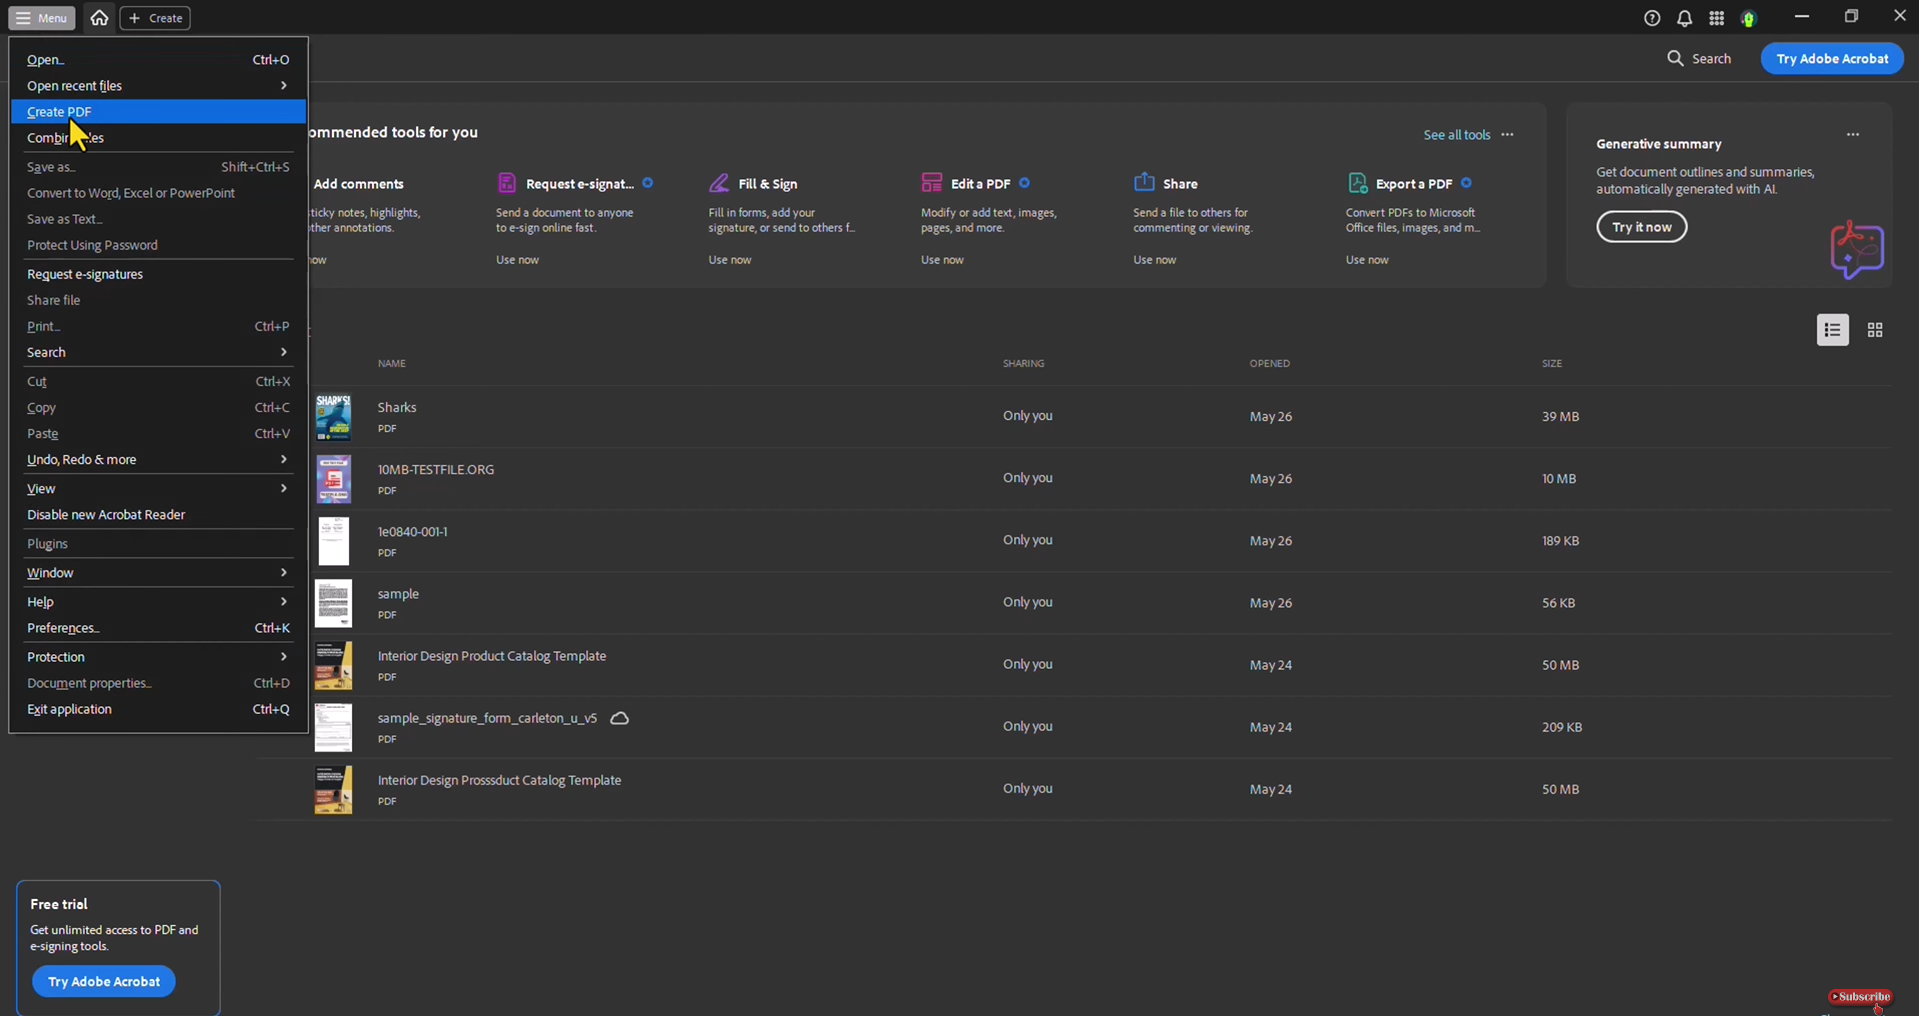Click Use now under Export a PDF
Image resolution: width=1919 pixels, height=1016 pixels.
tap(1367, 260)
